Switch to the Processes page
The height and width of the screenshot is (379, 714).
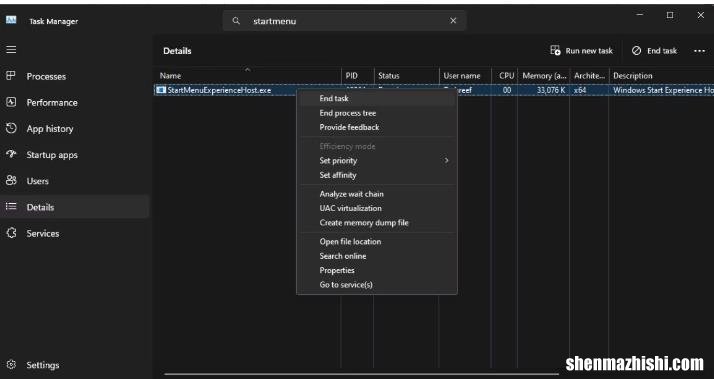[x=46, y=76]
